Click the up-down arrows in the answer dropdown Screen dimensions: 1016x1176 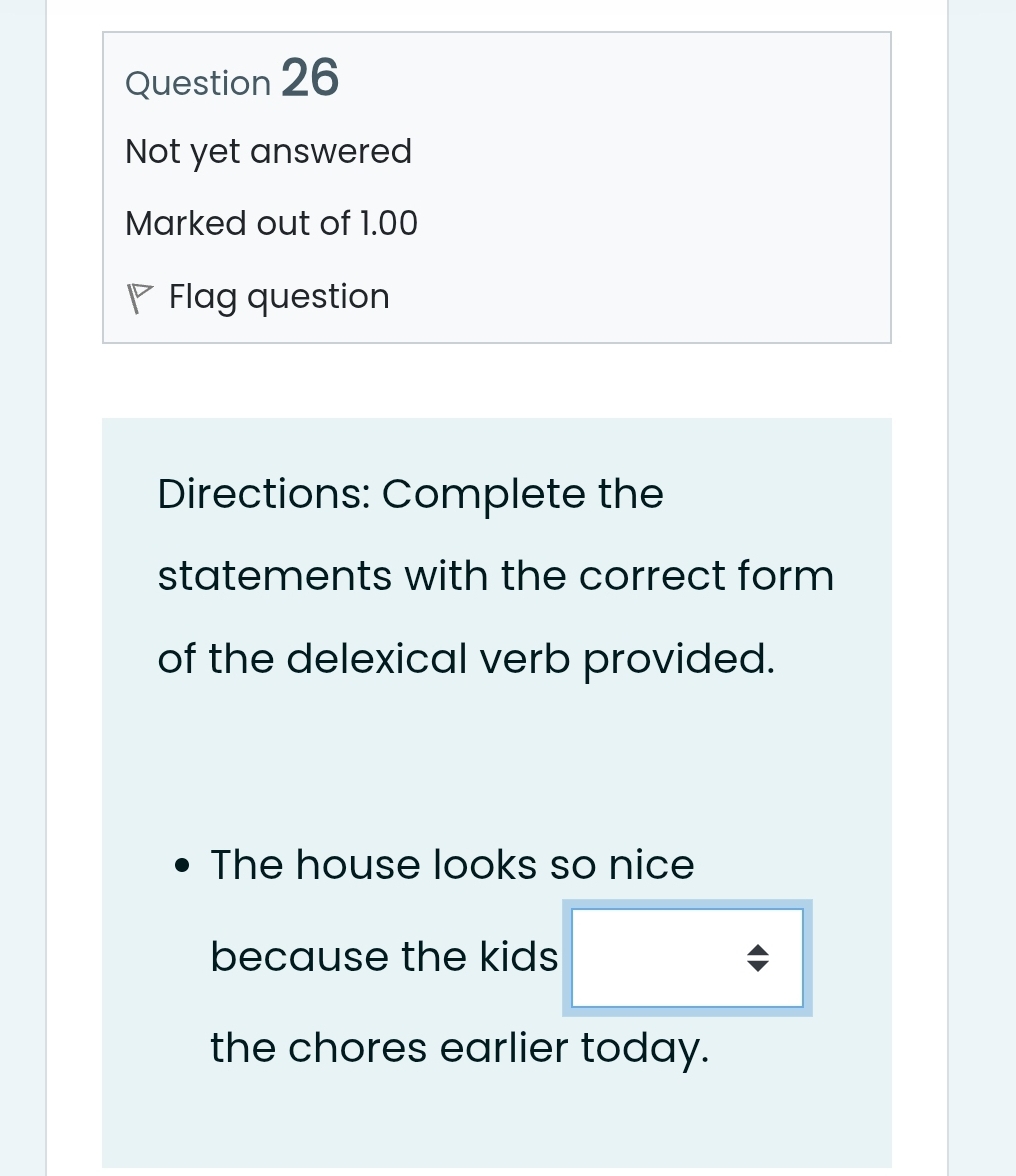(x=758, y=958)
